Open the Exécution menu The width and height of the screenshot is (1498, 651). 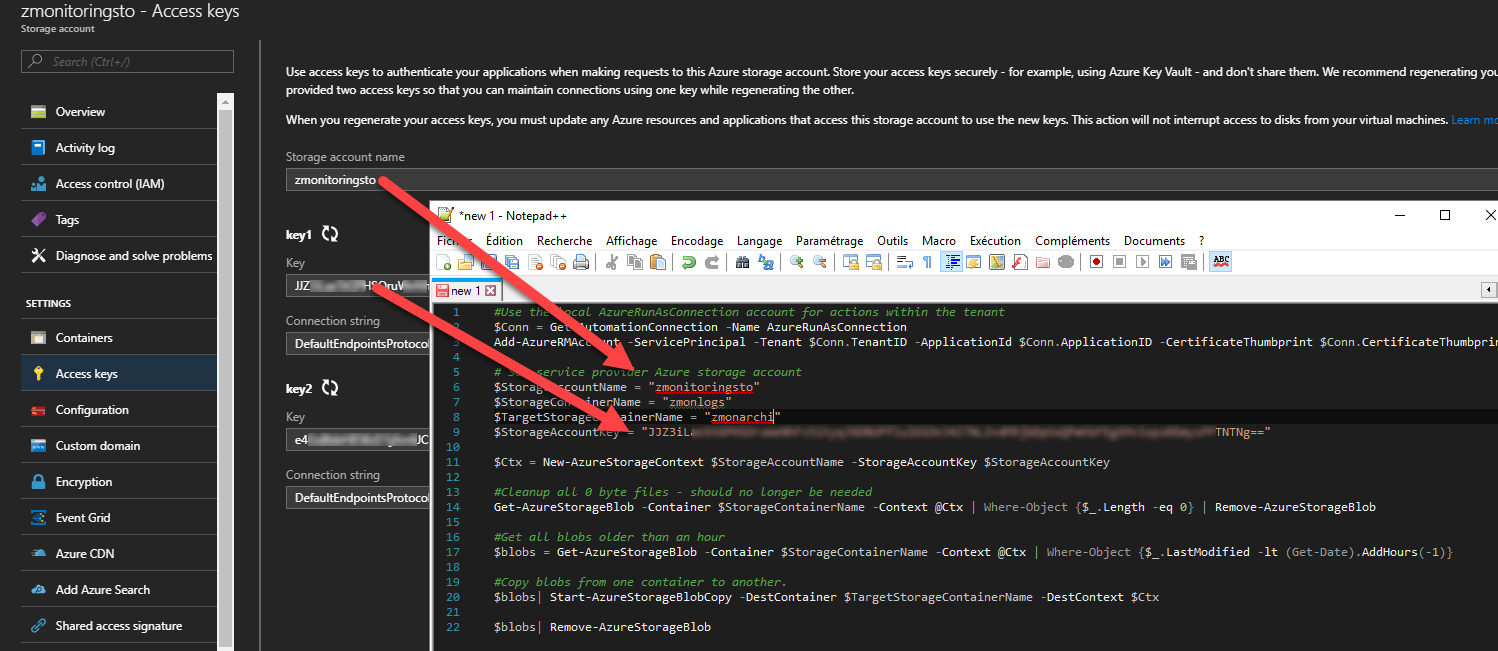point(995,241)
